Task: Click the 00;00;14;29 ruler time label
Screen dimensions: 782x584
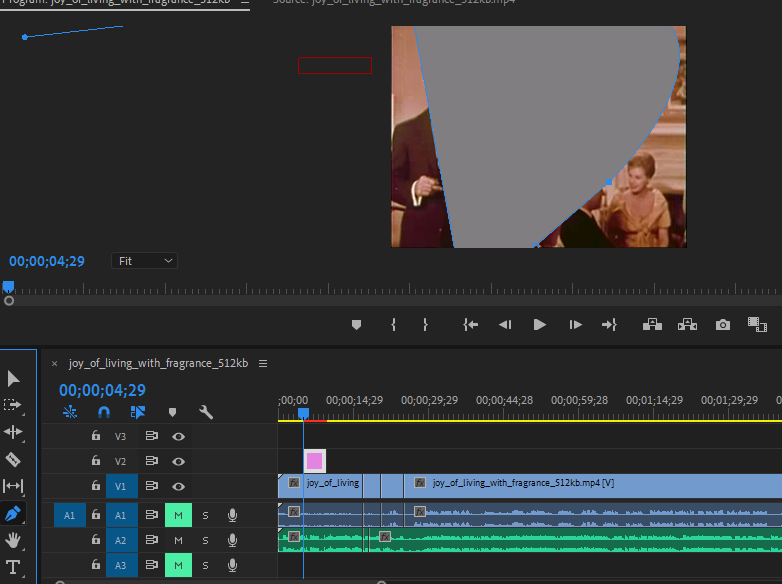Action: click(354, 400)
